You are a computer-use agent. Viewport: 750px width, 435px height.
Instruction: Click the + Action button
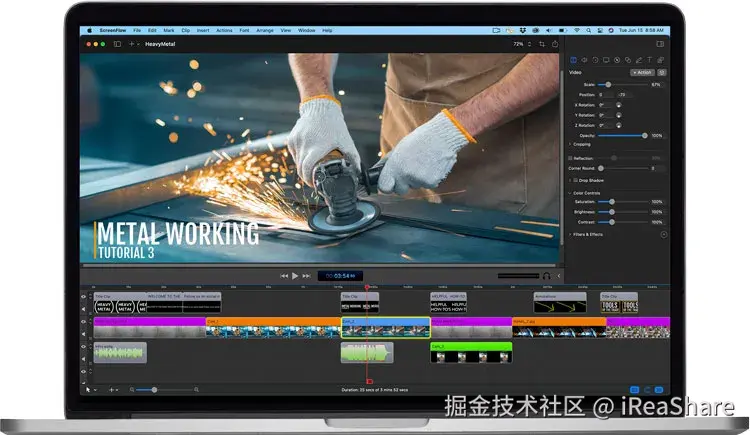pyautogui.click(x=642, y=72)
